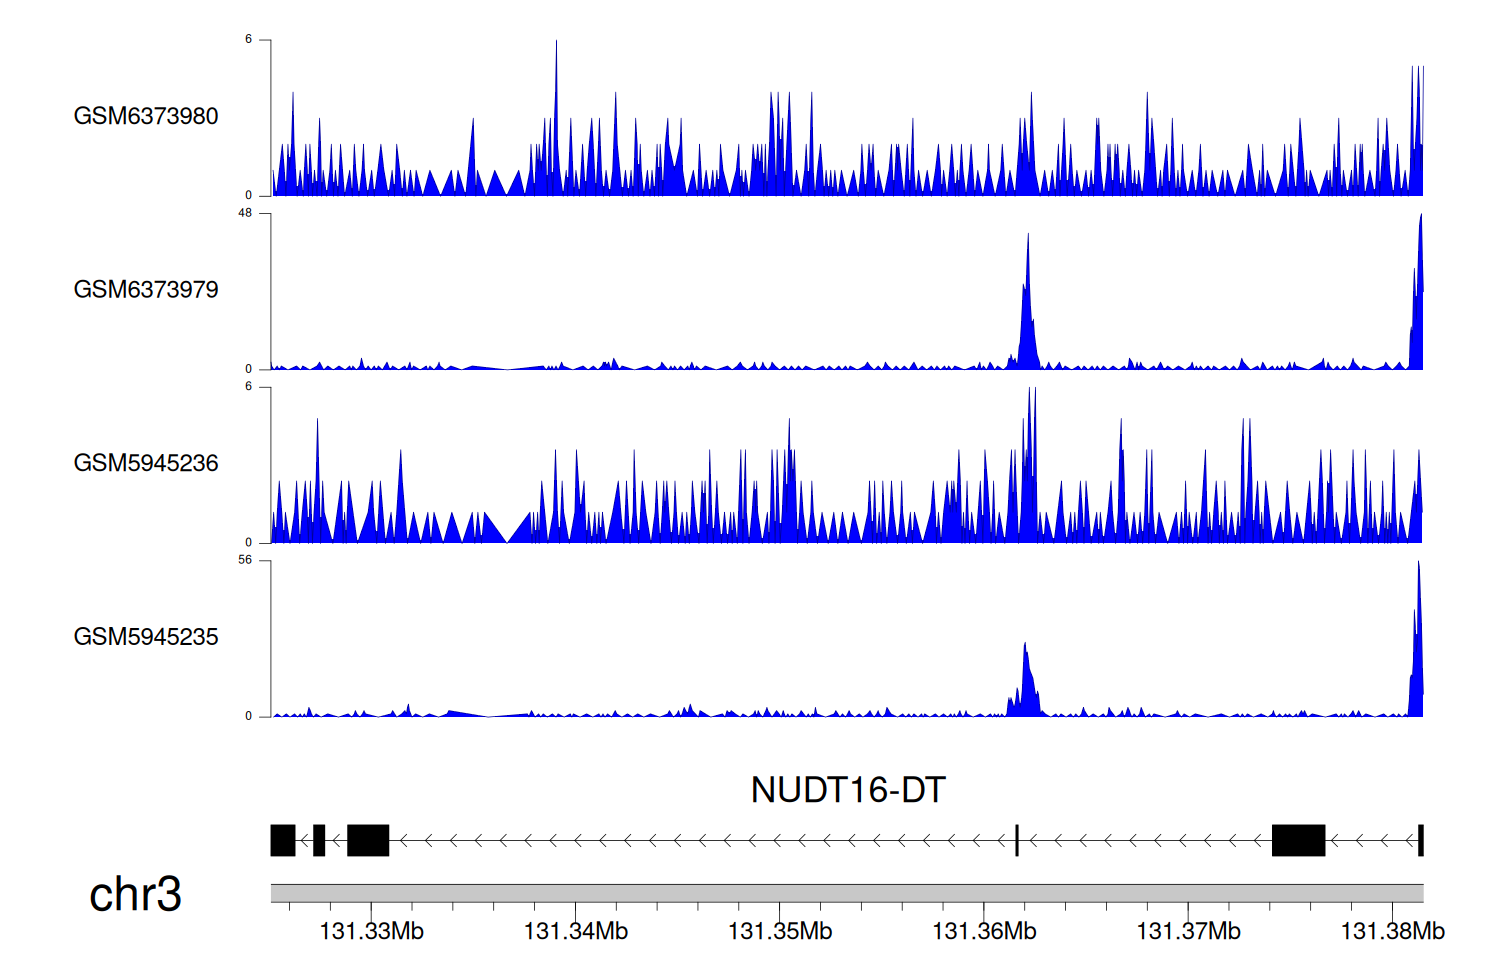Screen dimensions: 1500x980
Task: Select the 131.34Mb axis tick label
Action: 575,932
